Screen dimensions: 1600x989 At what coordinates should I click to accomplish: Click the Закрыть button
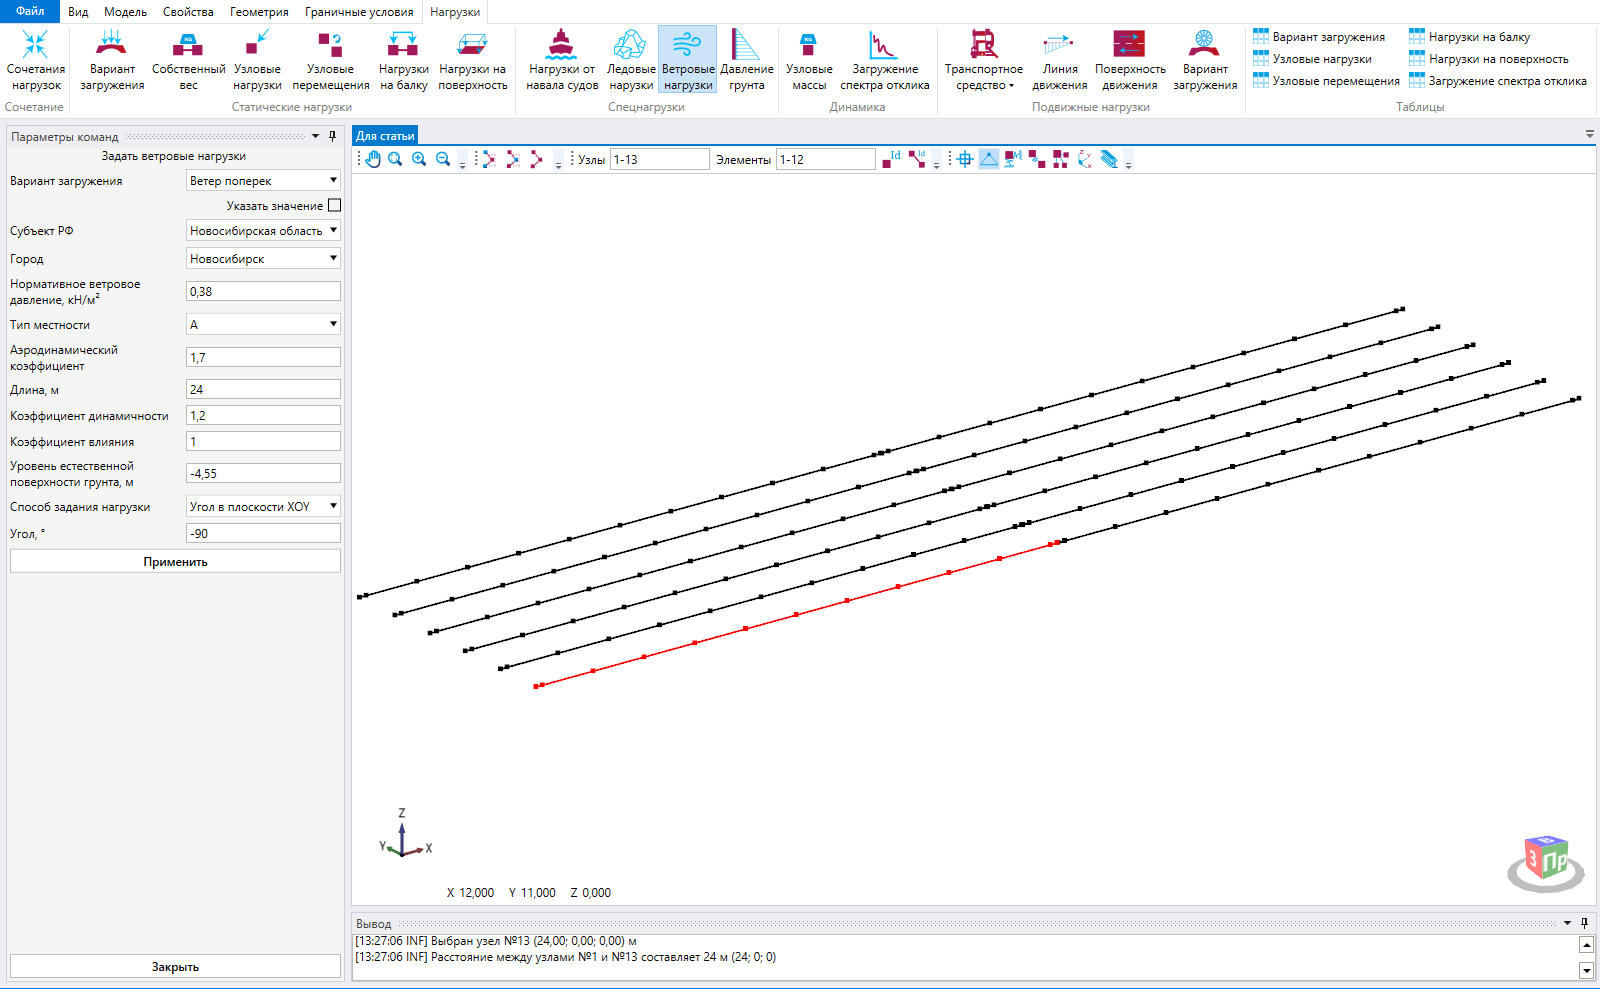point(175,967)
